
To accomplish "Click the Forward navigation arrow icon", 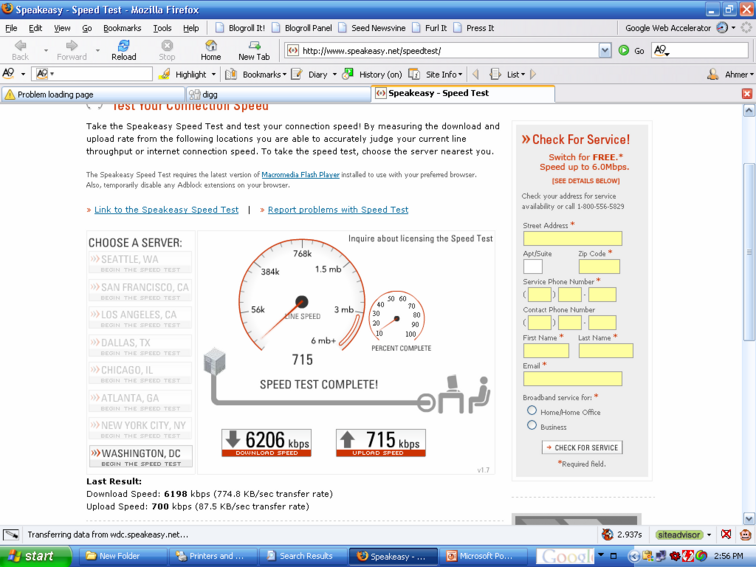I will tap(71, 45).
